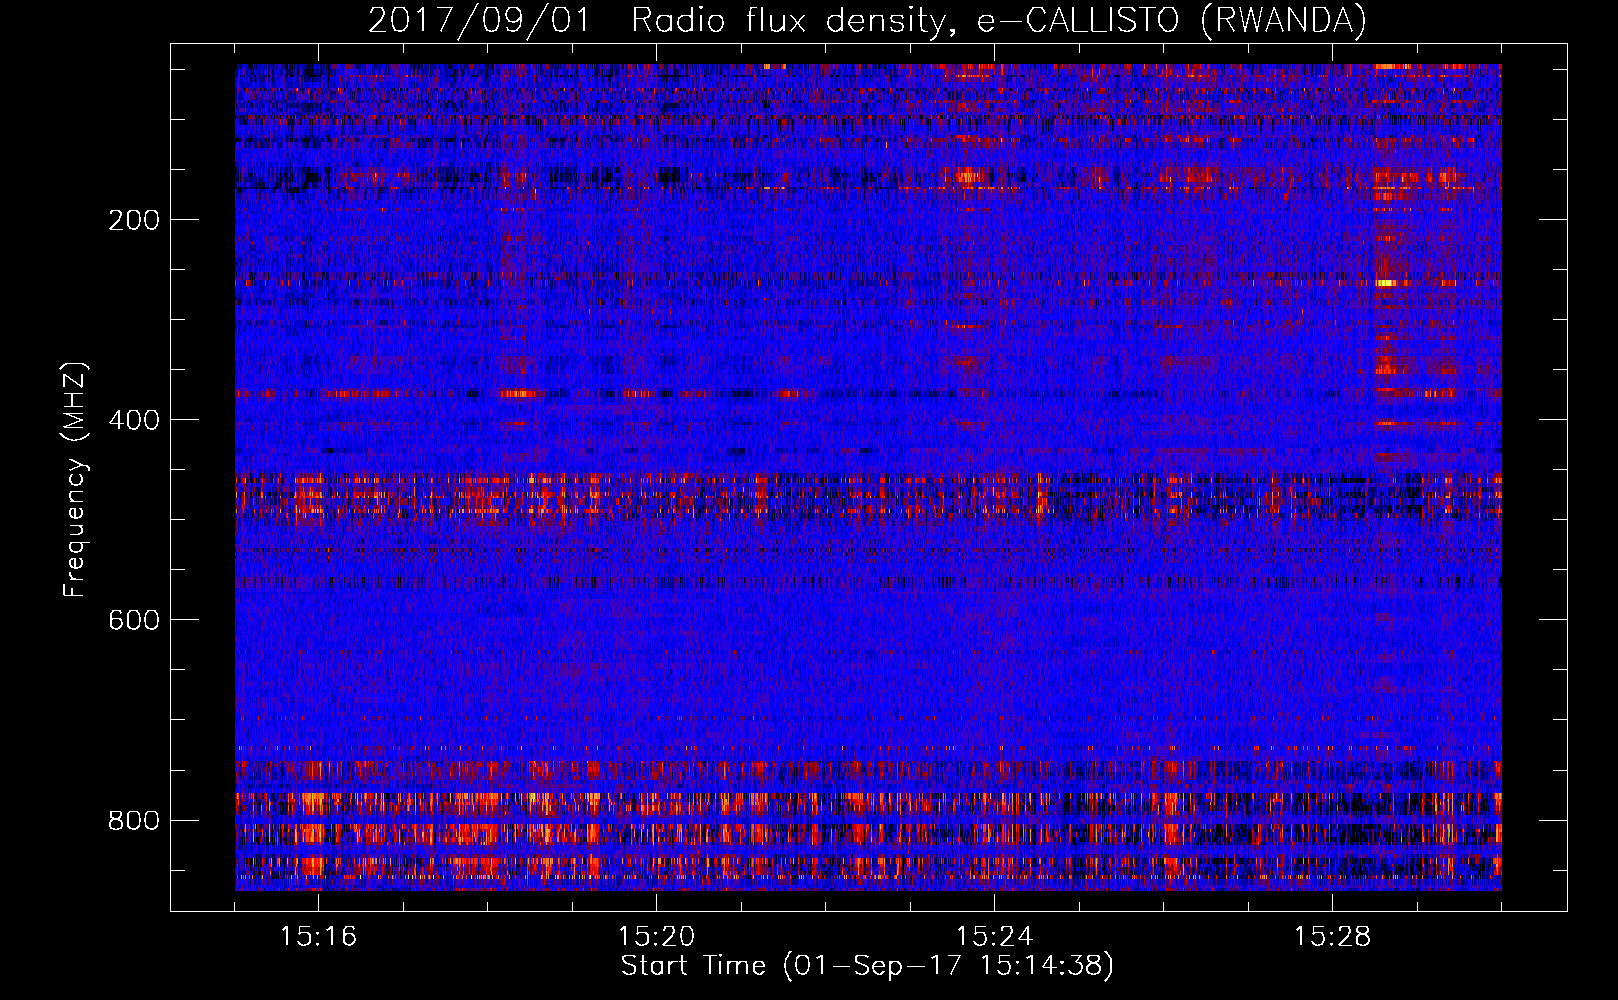Image resolution: width=1618 pixels, height=1000 pixels.
Task: Click the '15:16' time axis label
Action: pos(318,937)
